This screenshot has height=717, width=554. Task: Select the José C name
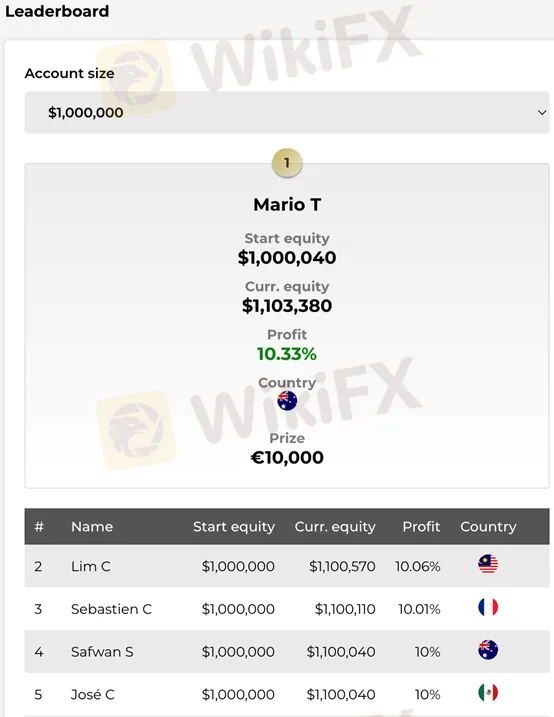[x=93, y=695]
